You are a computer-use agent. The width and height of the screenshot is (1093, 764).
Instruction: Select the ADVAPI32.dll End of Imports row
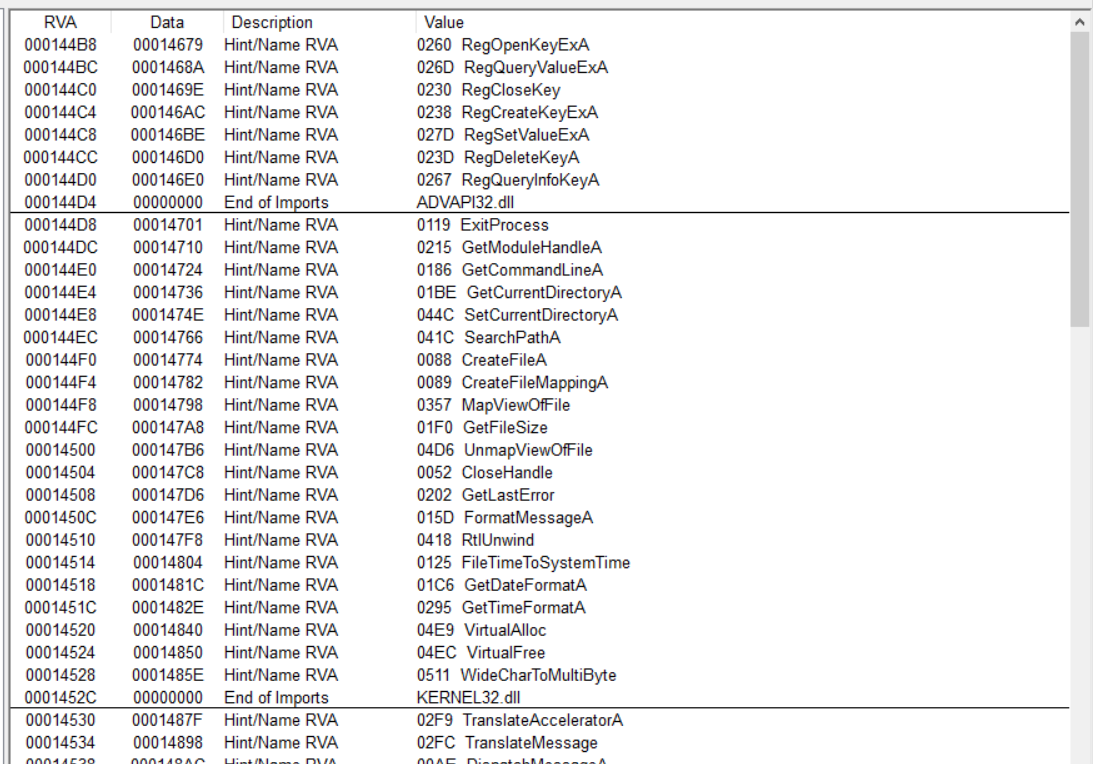click(540, 202)
